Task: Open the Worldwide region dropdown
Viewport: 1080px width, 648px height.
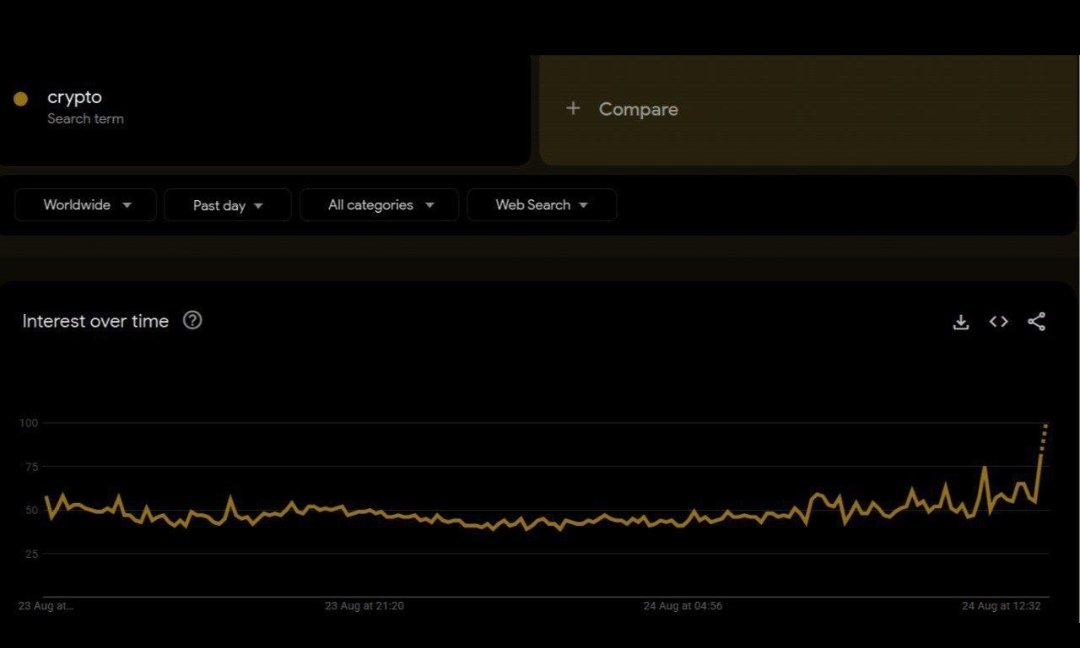Action: pyautogui.click(x=85, y=205)
